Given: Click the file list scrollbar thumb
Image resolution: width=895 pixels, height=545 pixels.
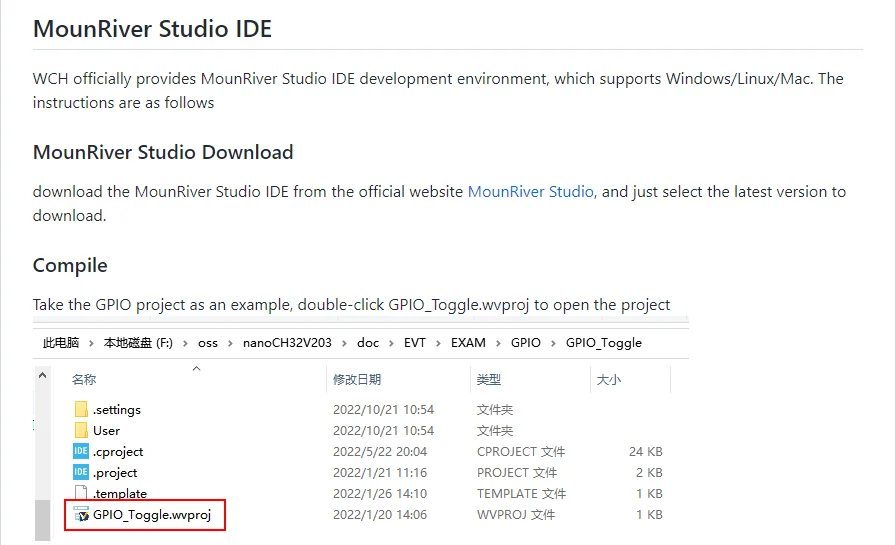Looking at the screenshot, I should (42, 520).
